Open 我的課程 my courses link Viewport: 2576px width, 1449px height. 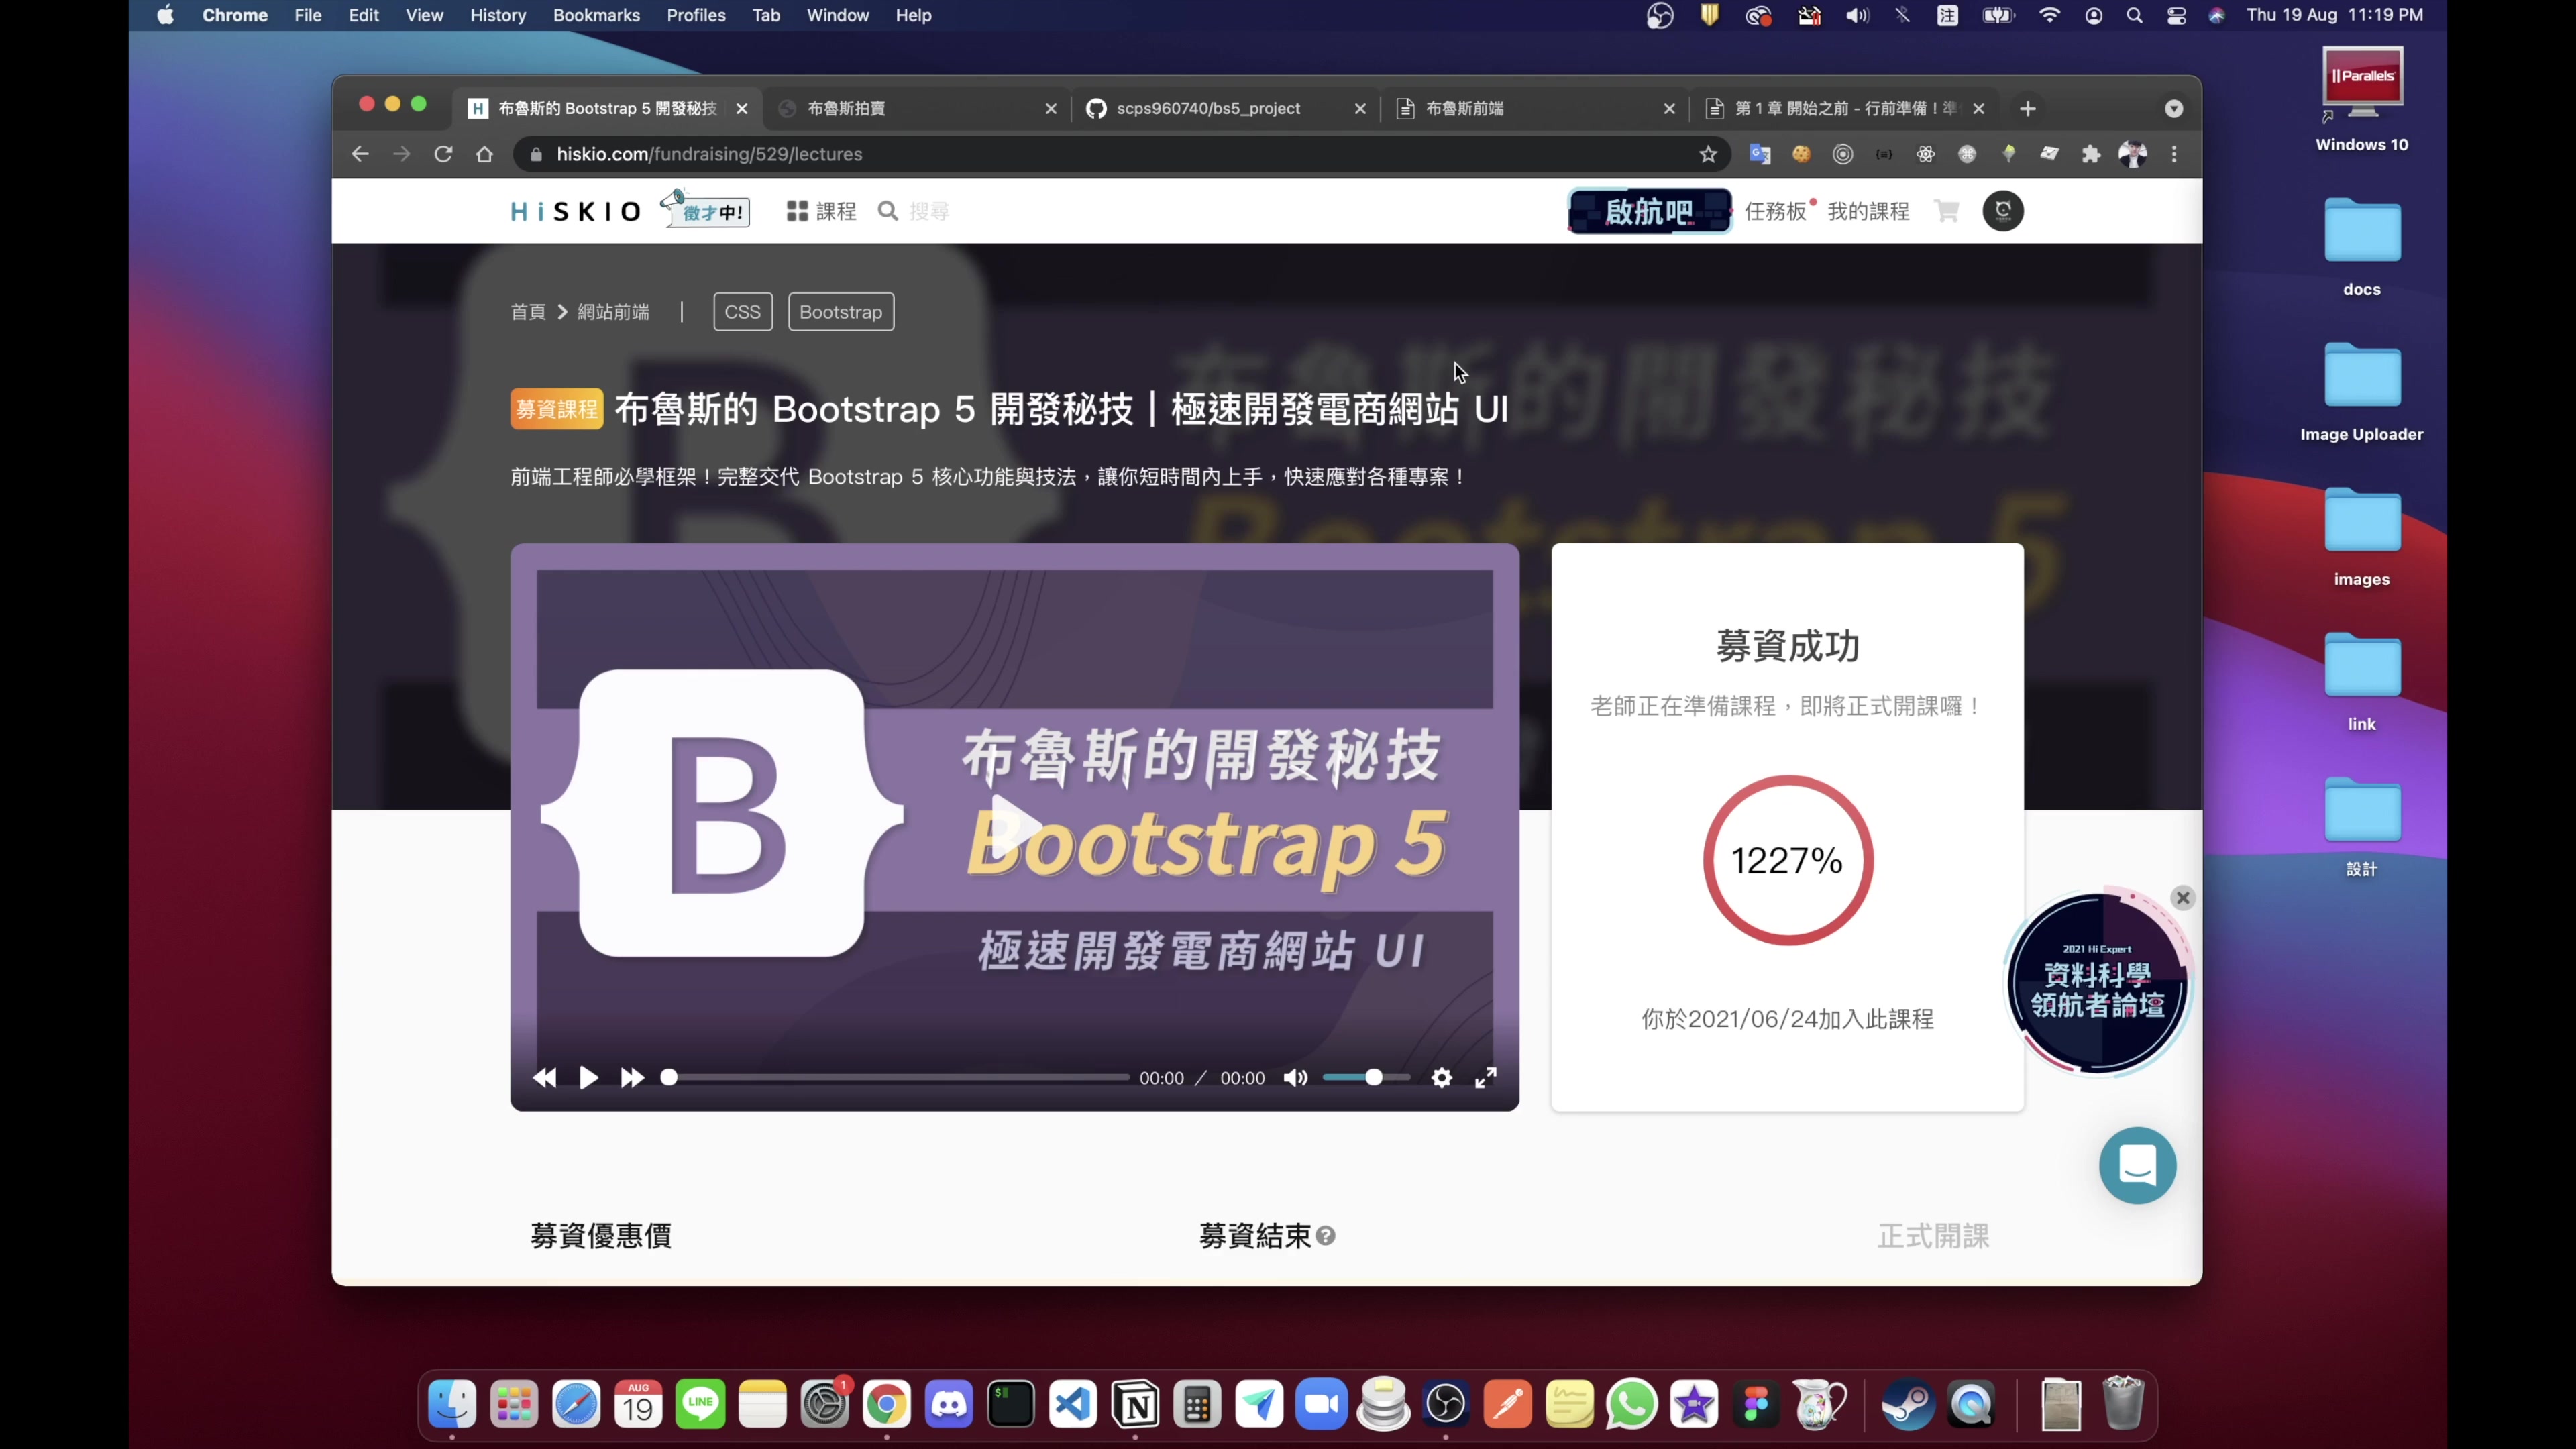click(x=1868, y=211)
